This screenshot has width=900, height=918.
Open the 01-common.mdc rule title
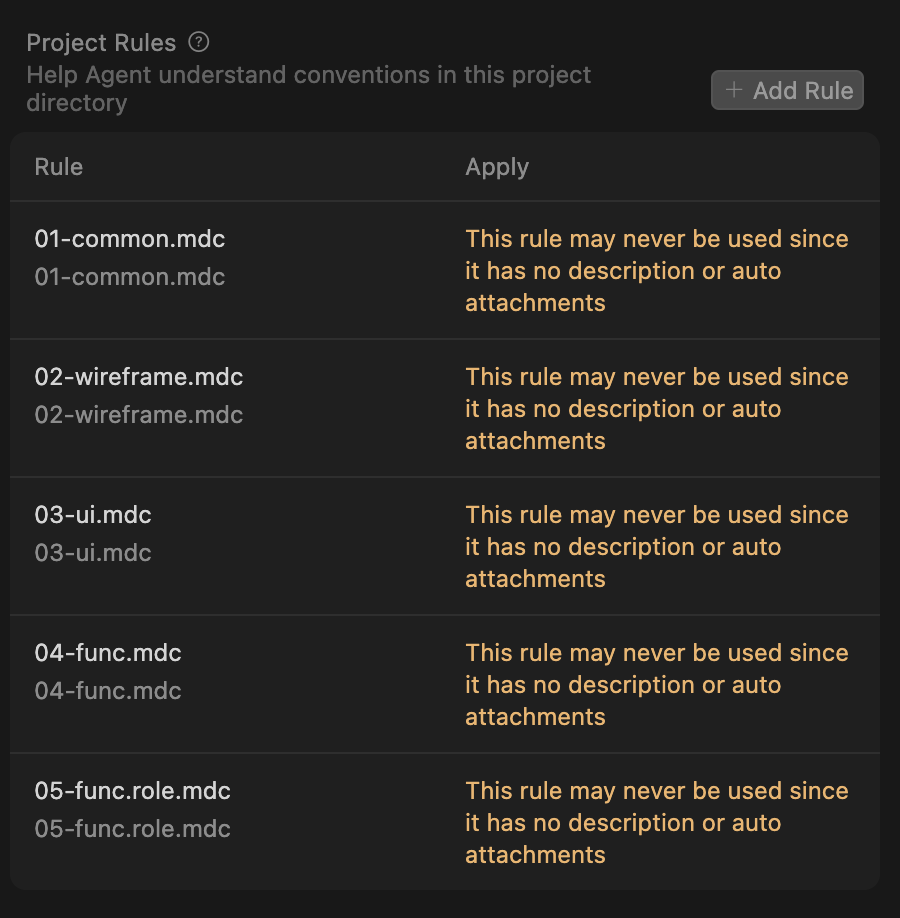pyautogui.click(x=130, y=239)
